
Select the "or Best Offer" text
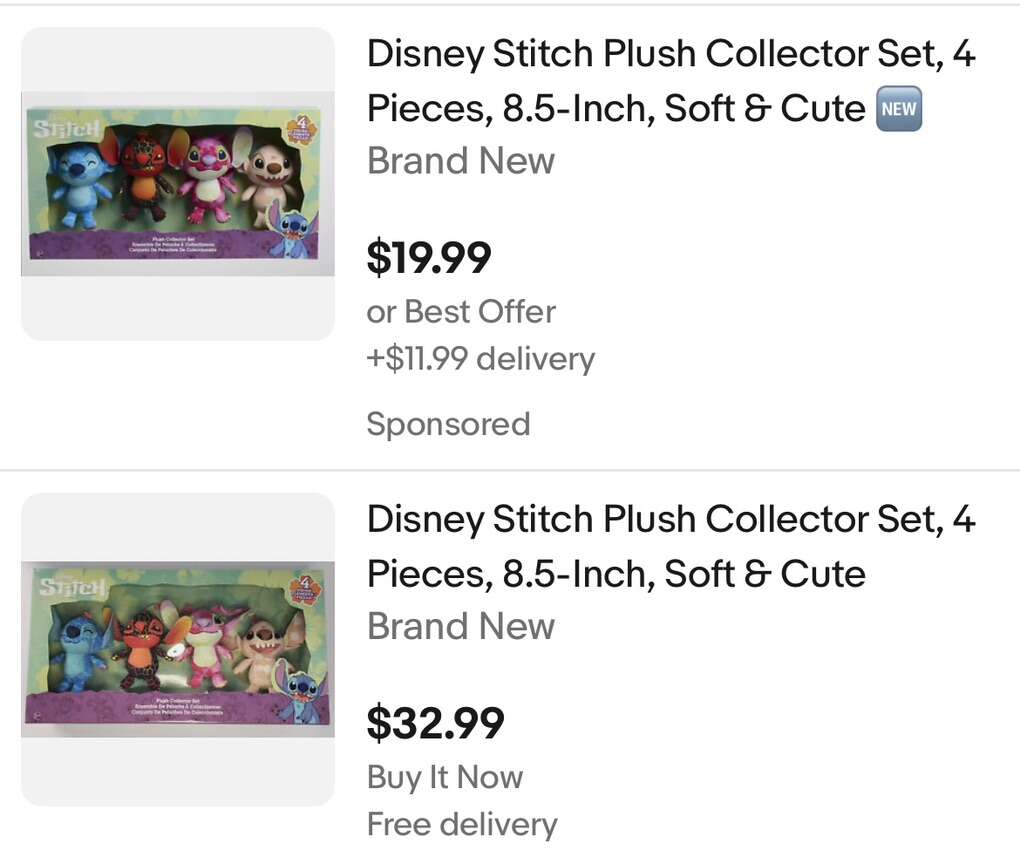click(460, 312)
